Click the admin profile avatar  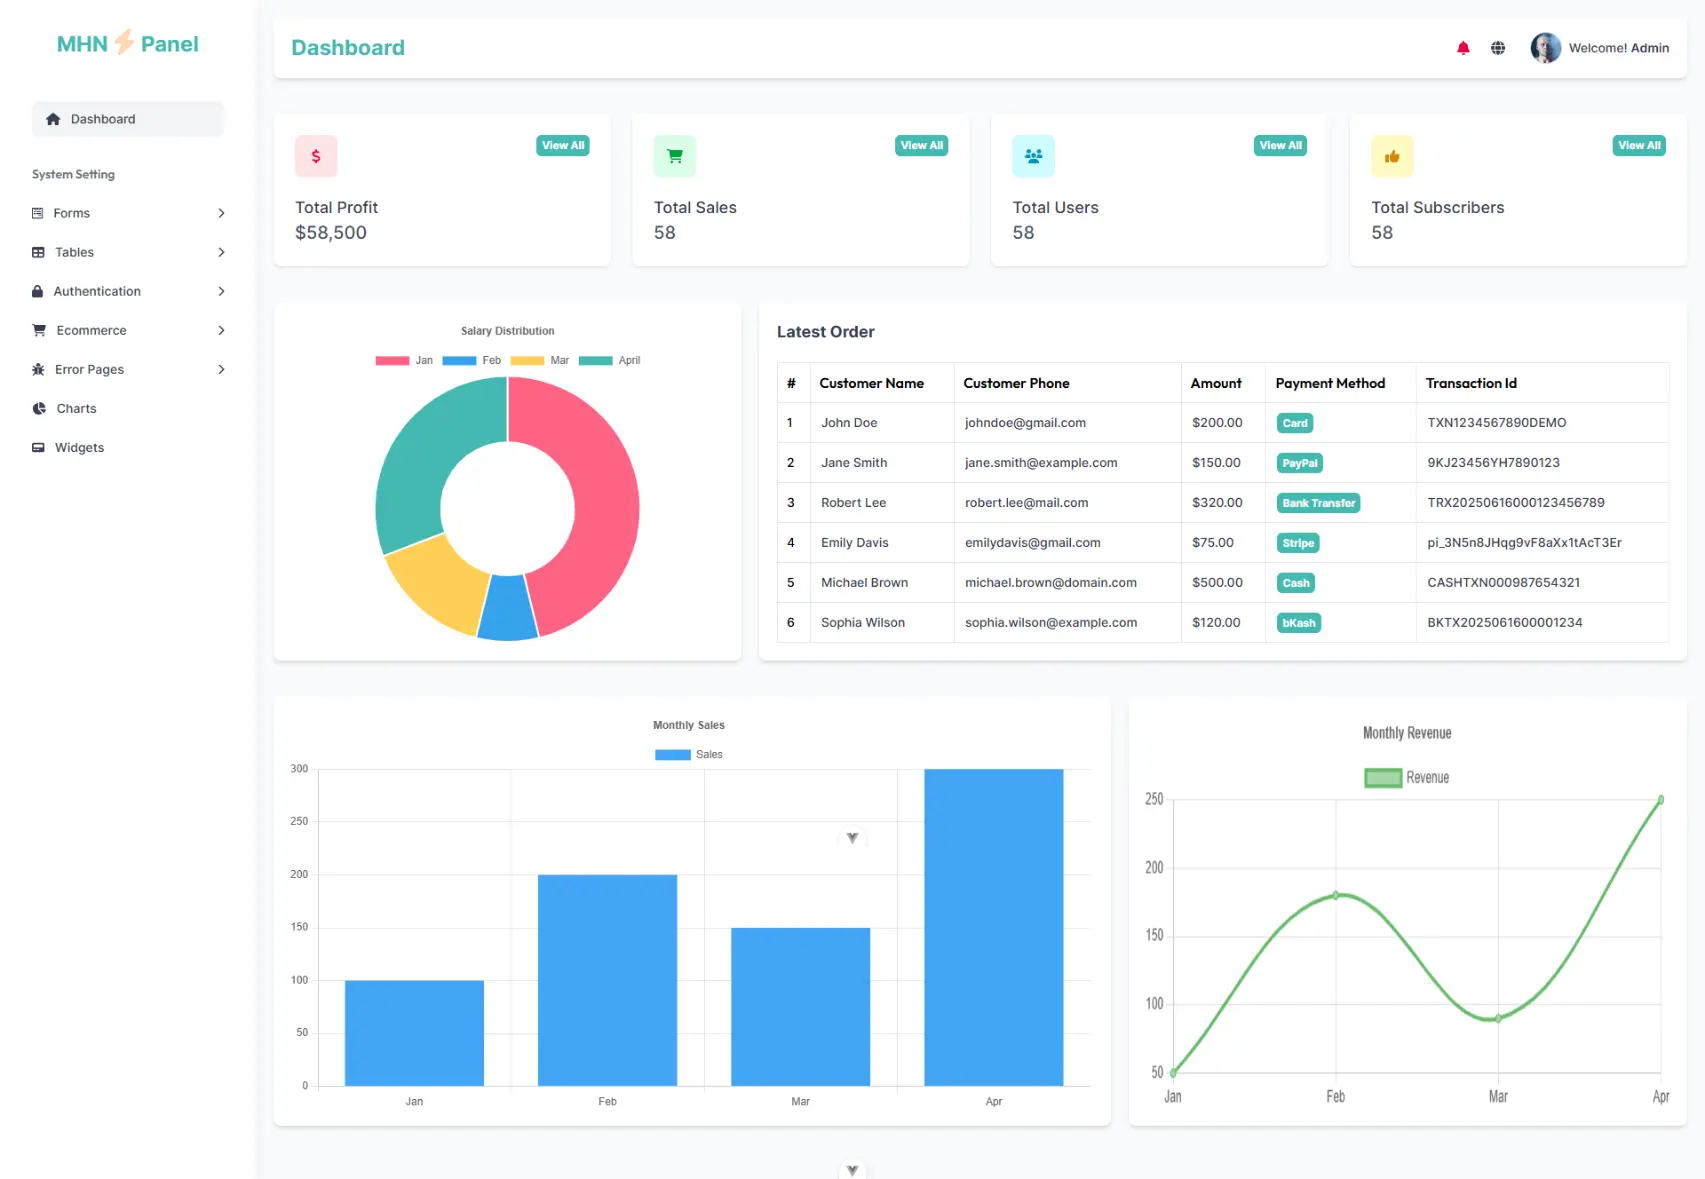1545,48
